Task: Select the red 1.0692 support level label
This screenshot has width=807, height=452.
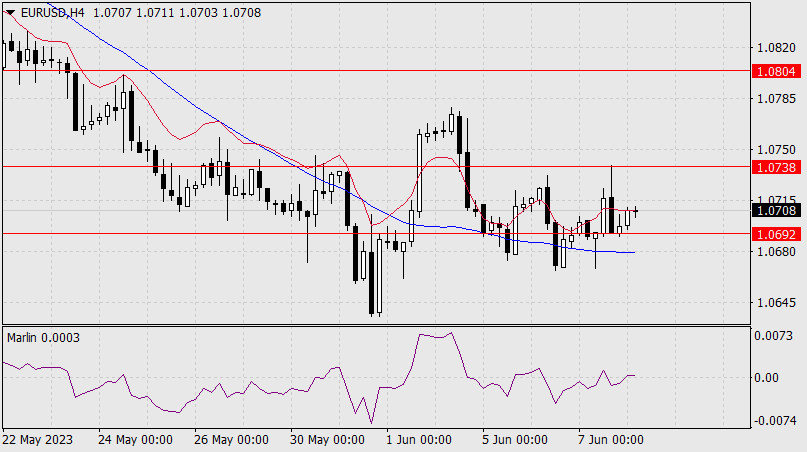Action: (777, 233)
